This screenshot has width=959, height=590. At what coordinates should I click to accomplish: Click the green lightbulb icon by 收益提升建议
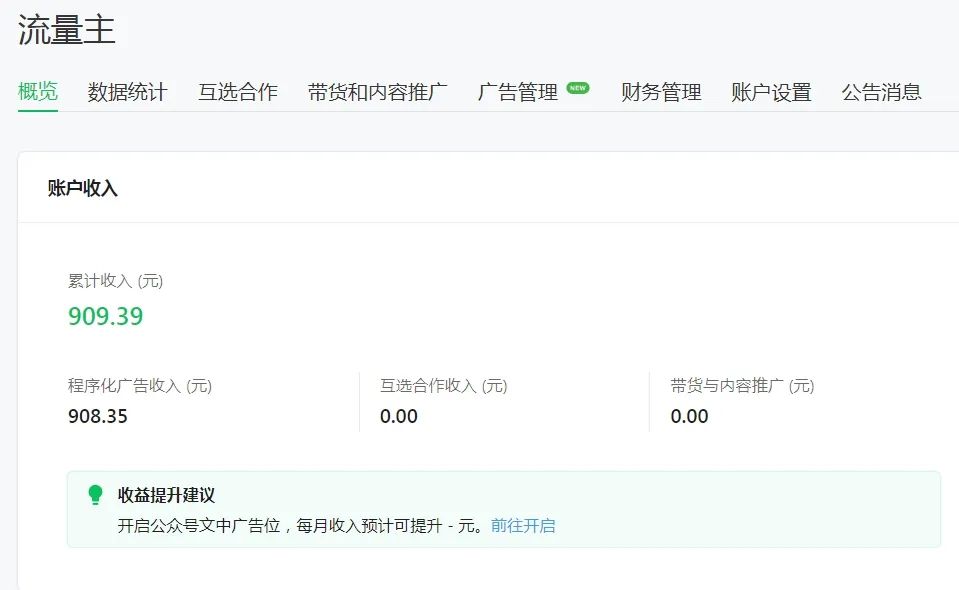(95, 495)
